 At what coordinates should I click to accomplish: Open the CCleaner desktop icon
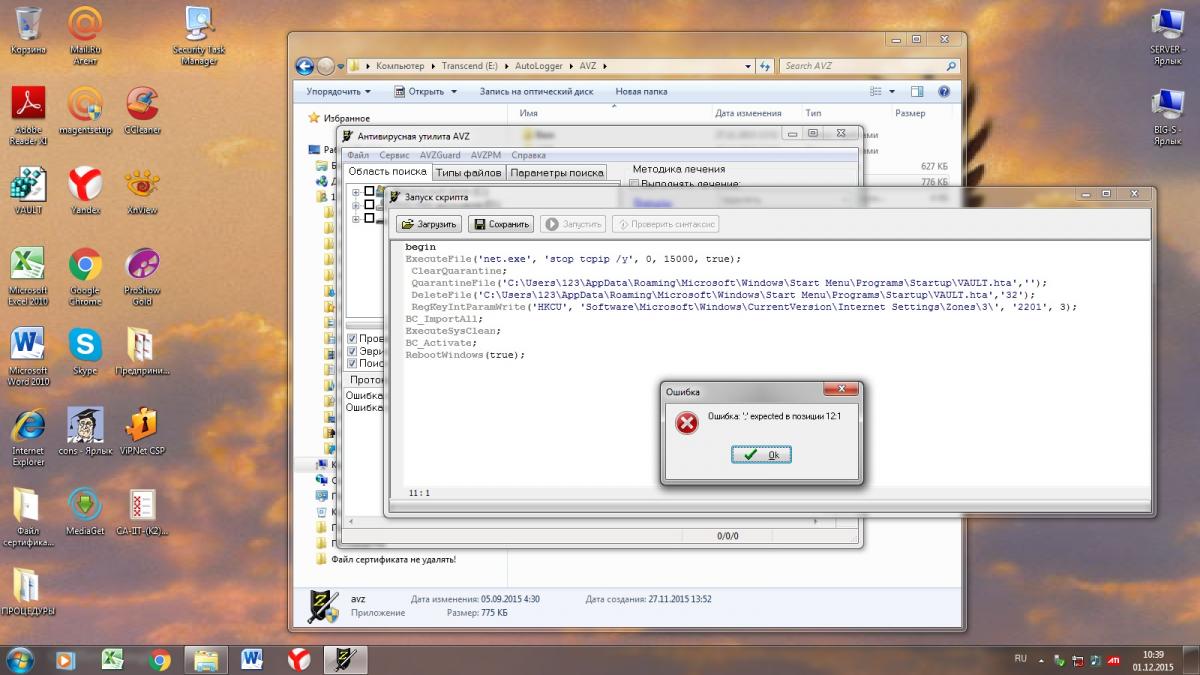point(142,110)
